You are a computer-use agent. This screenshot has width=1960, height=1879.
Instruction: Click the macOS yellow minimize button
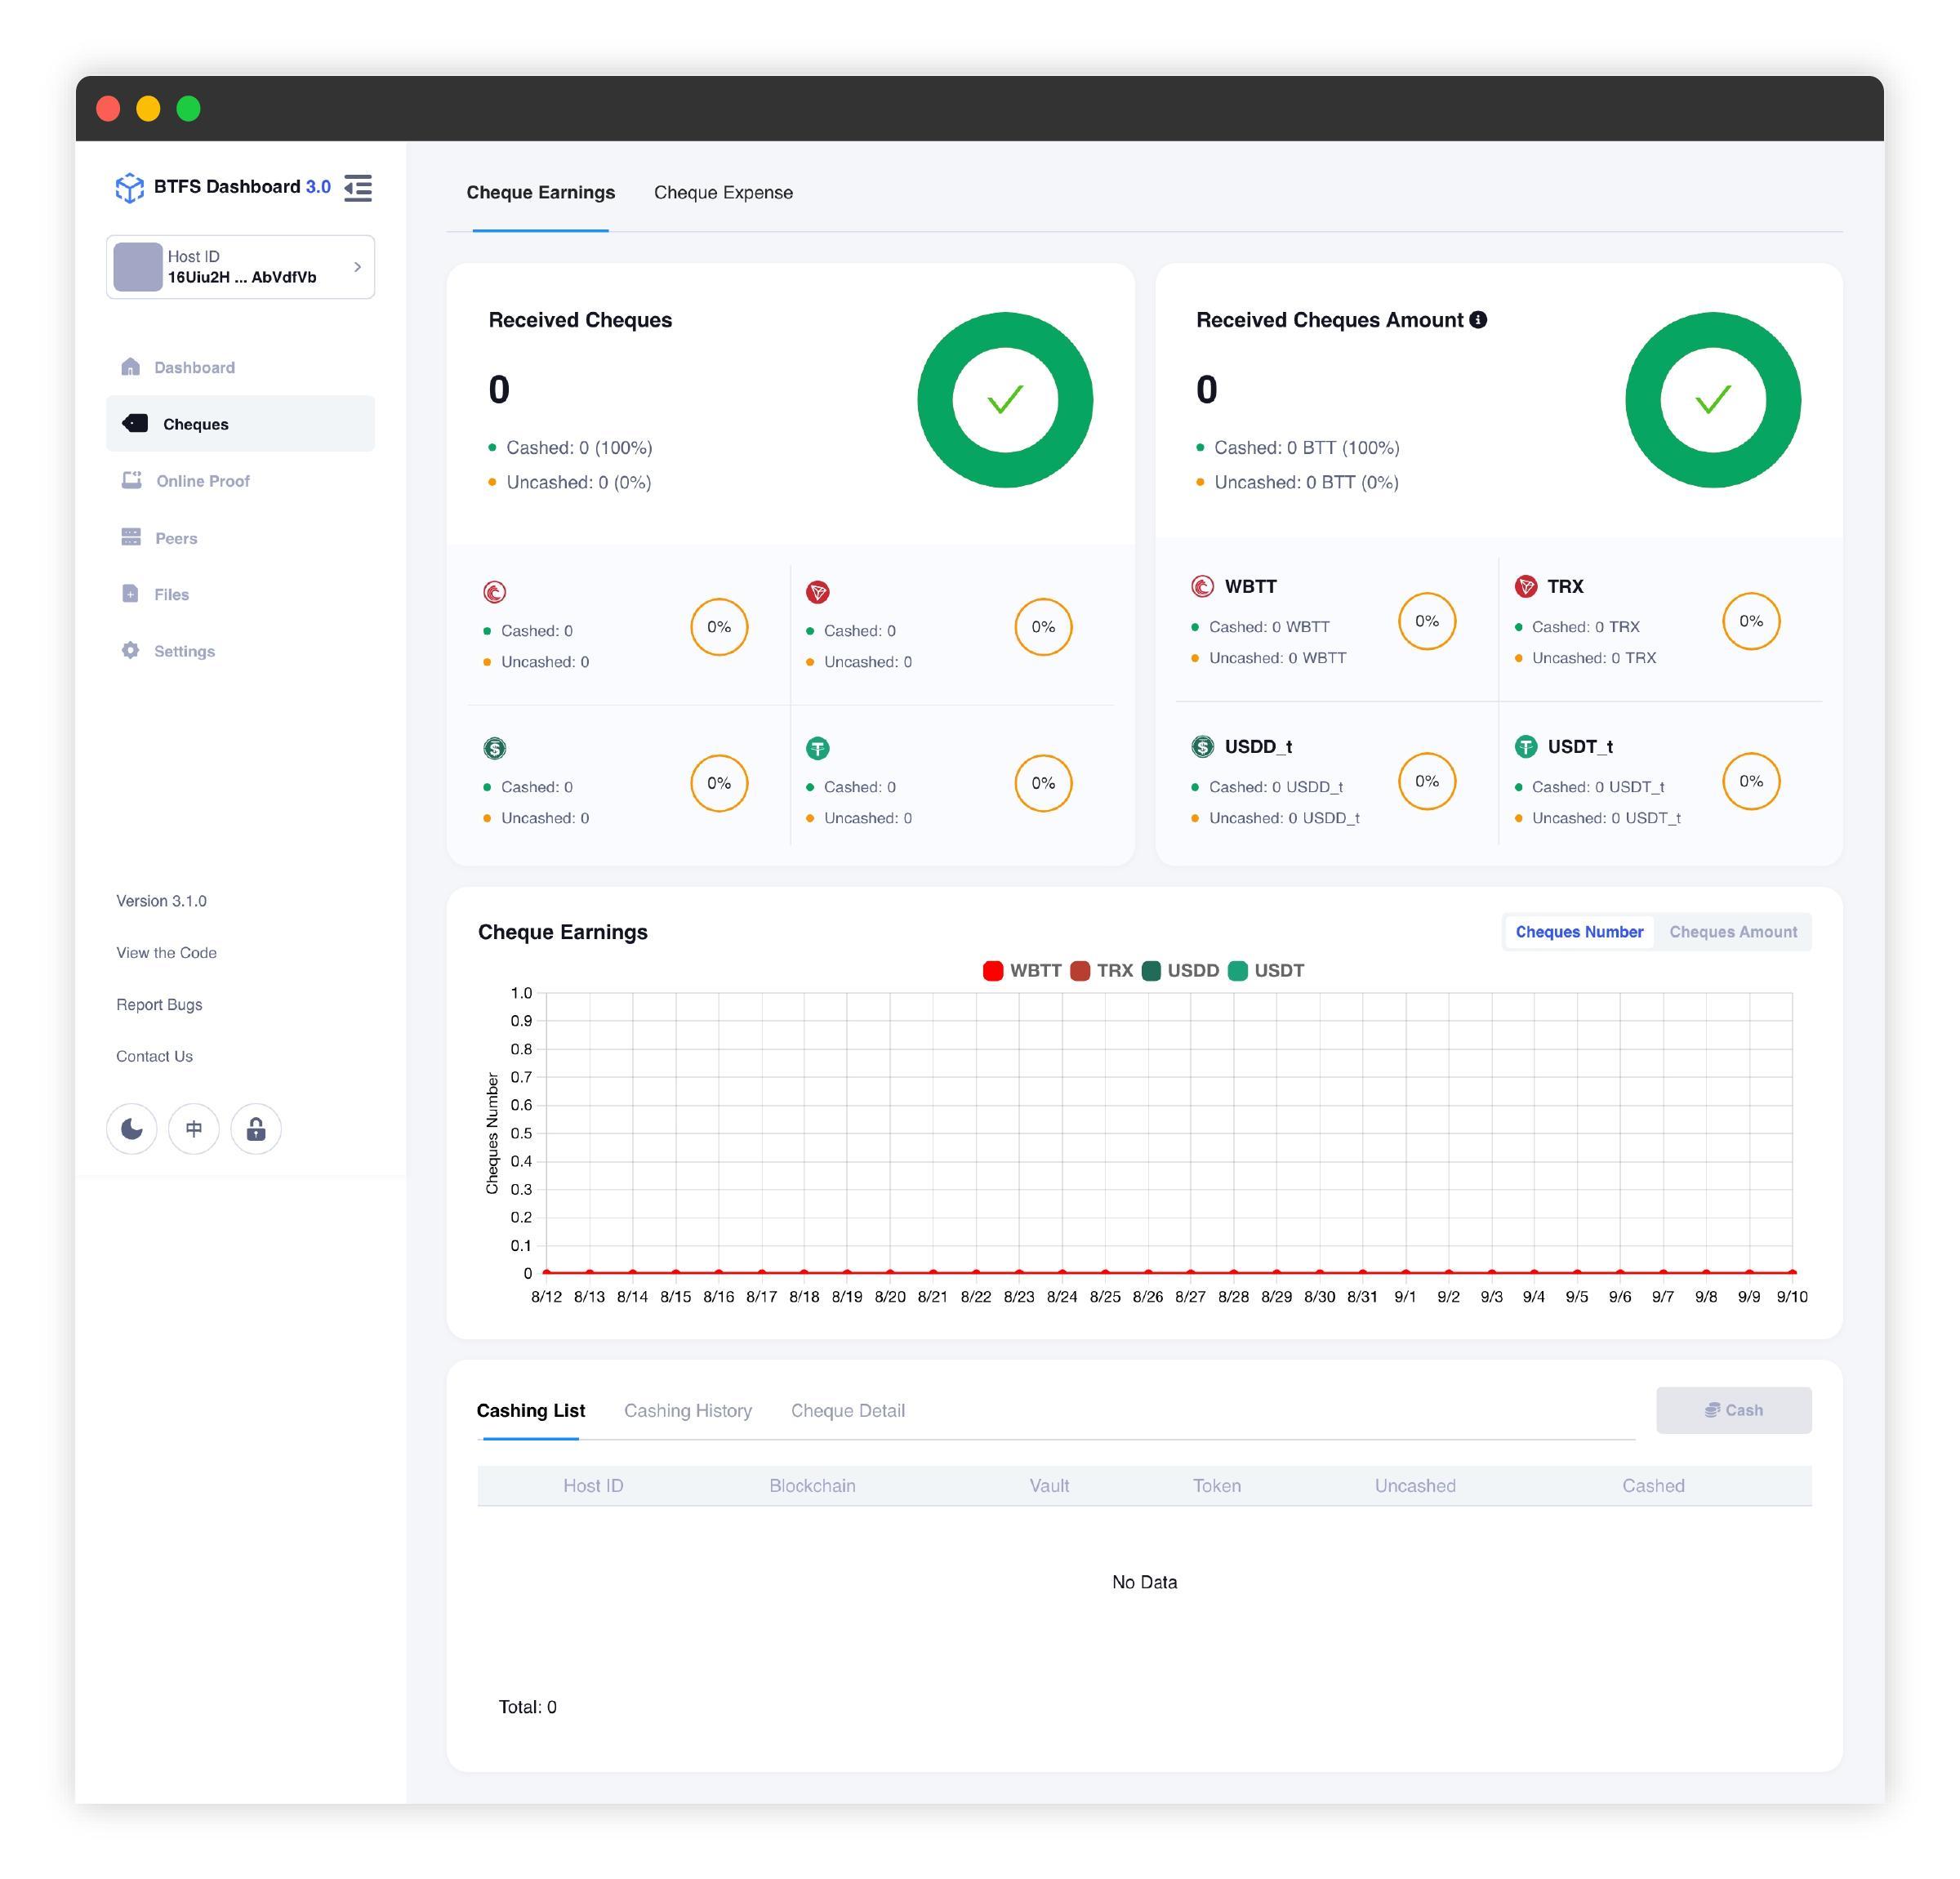148,108
